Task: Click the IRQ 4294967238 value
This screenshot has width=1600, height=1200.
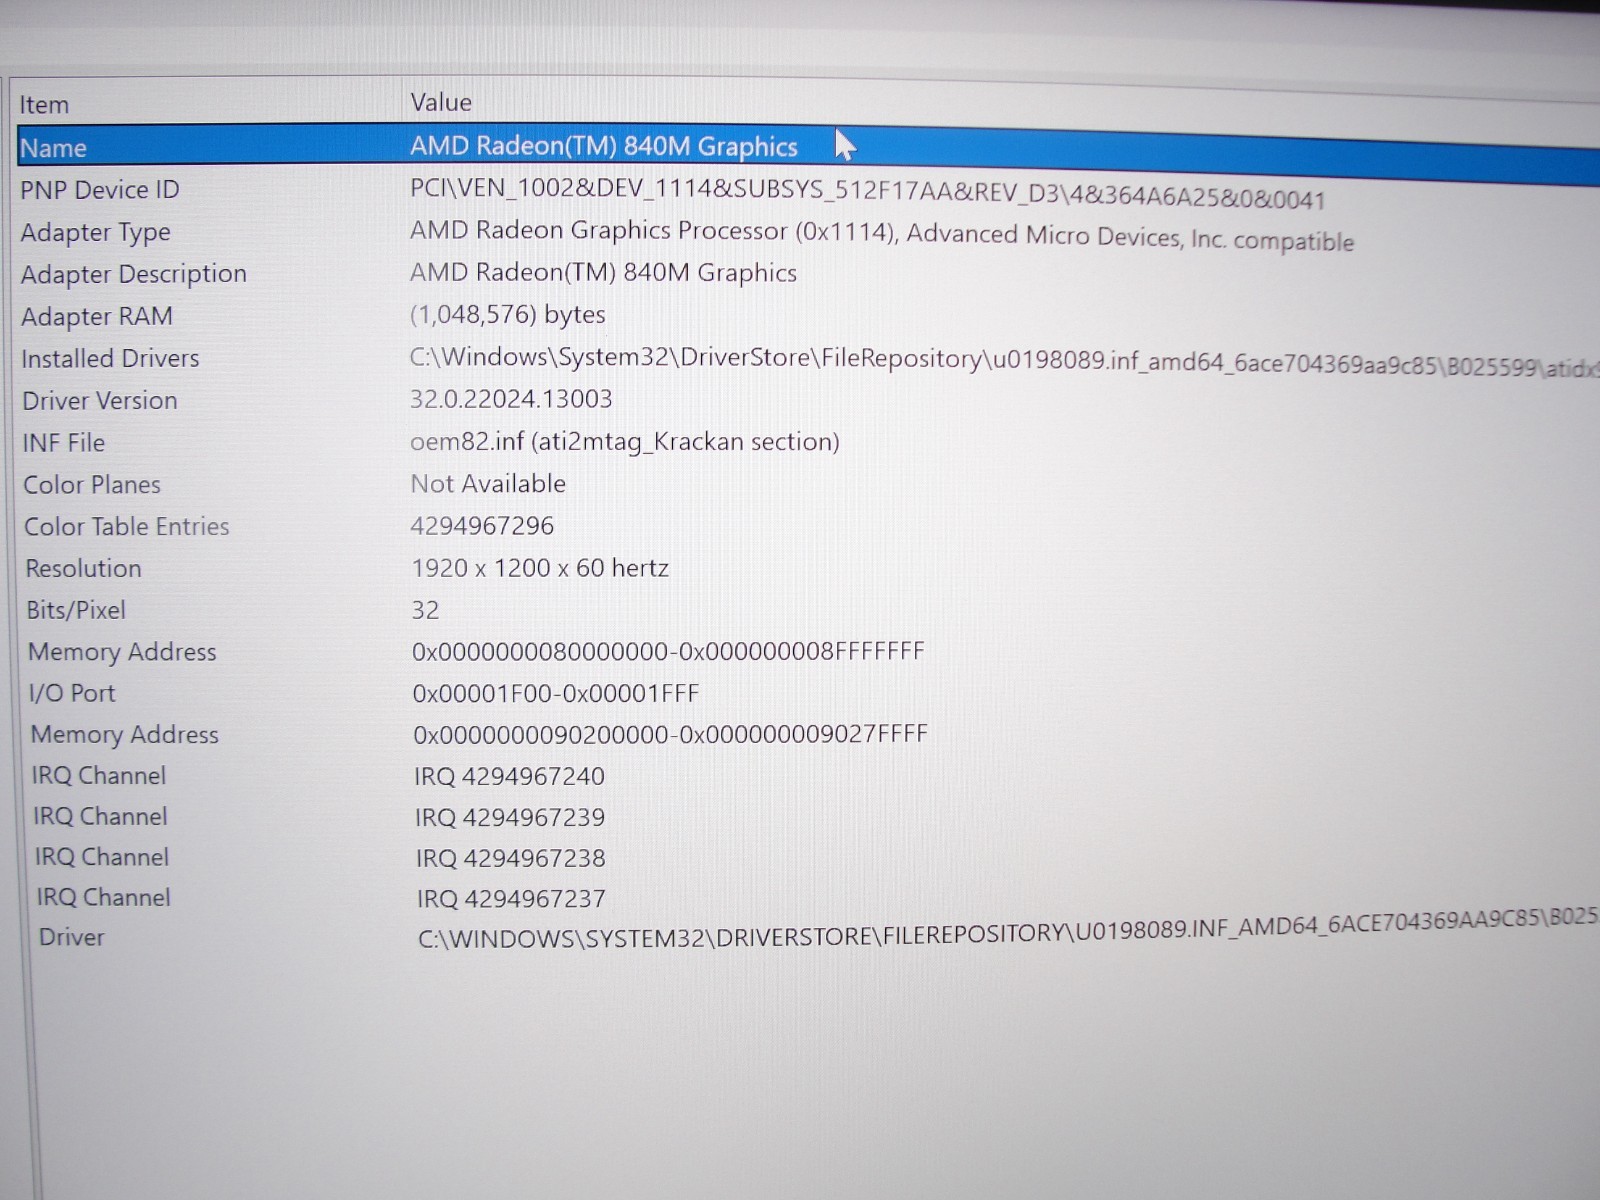Action: pyautogui.click(x=511, y=858)
